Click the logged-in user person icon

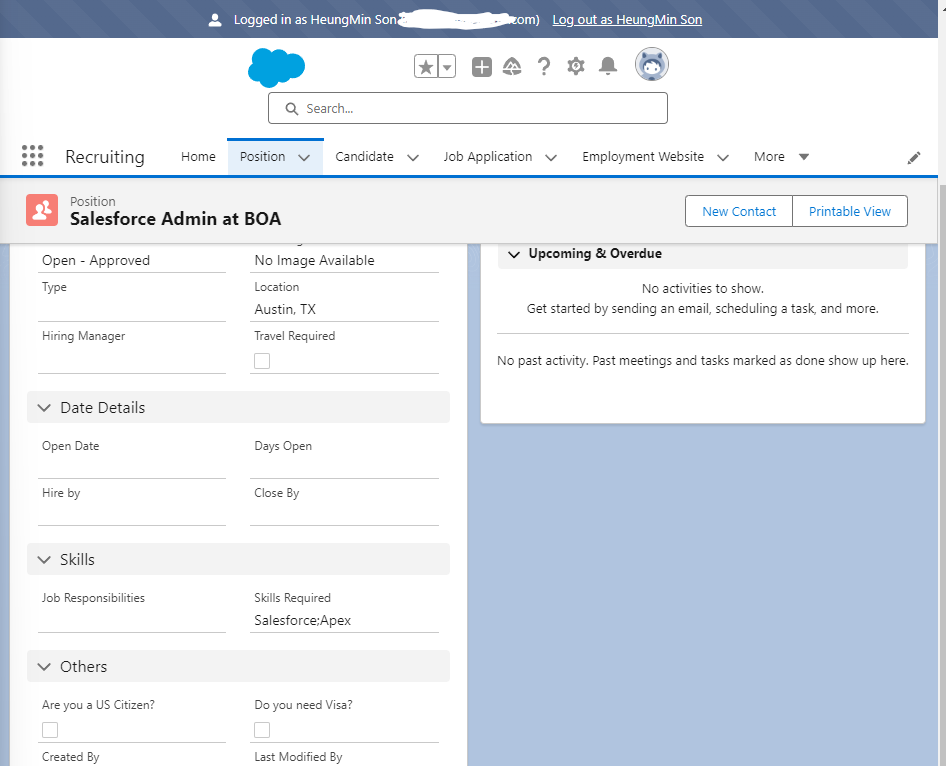(x=215, y=20)
